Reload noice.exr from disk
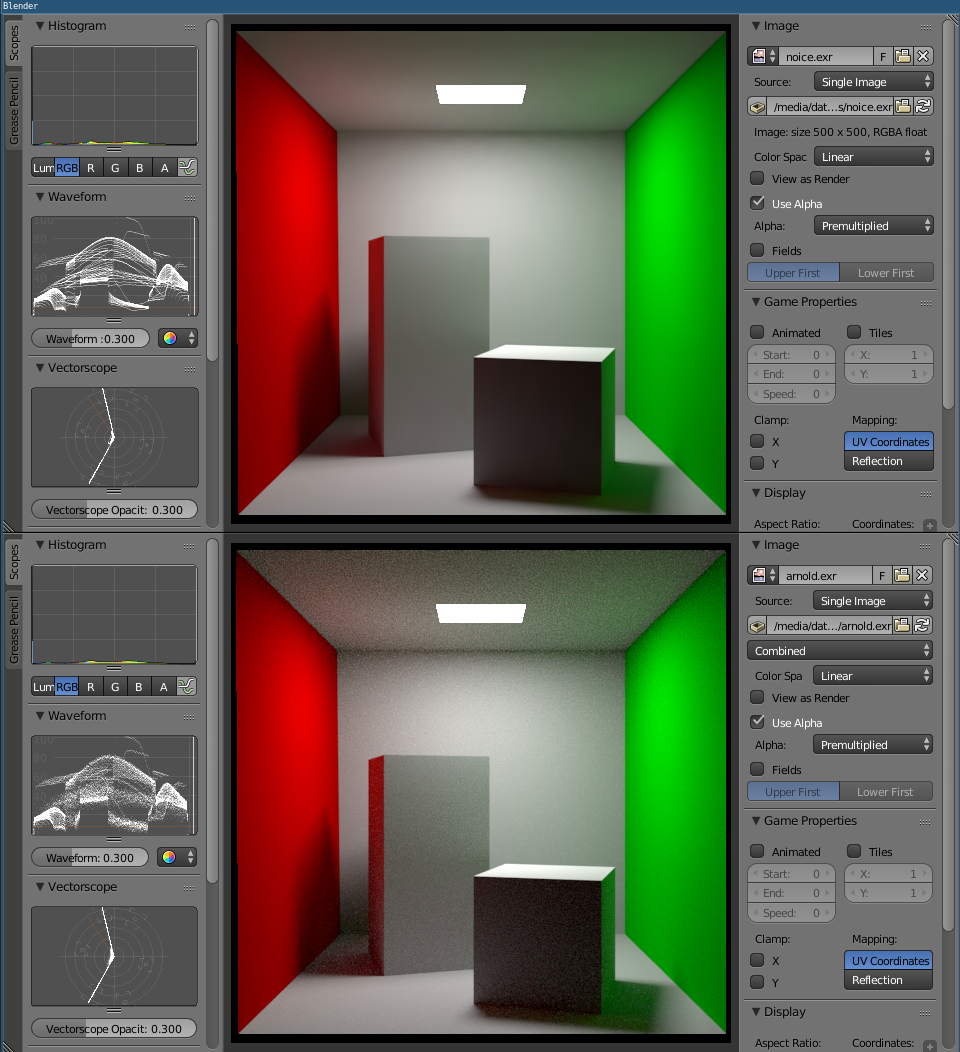This screenshot has width=960, height=1052. pyautogui.click(x=921, y=106)
